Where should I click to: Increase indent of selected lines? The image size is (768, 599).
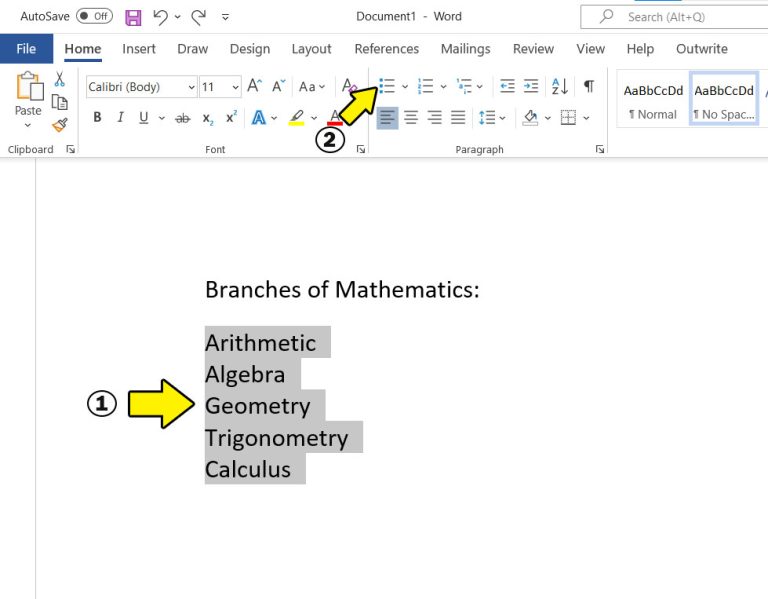click(x=531, y=87)
